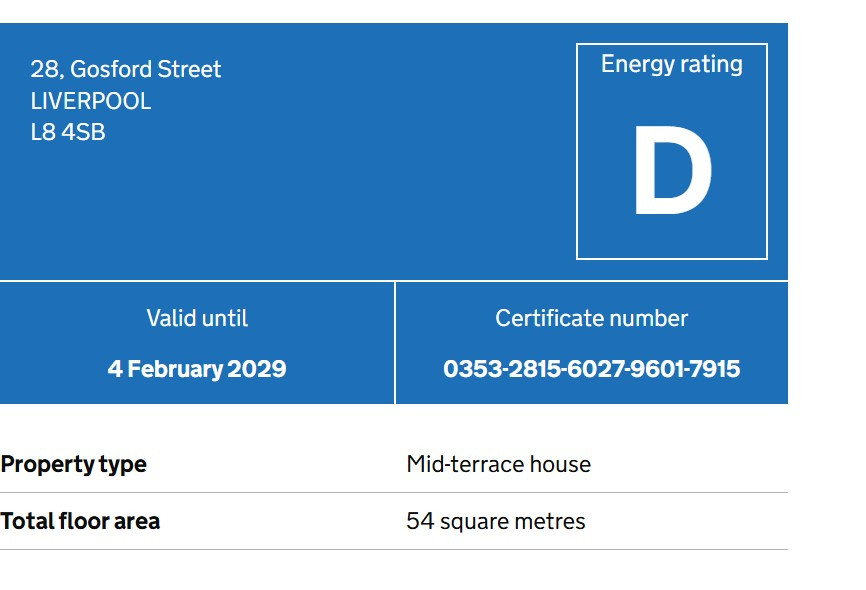Click the day number 4 in the expiry date
The width and height of the screenshot is (866, 590).
(x=114, y=369)
